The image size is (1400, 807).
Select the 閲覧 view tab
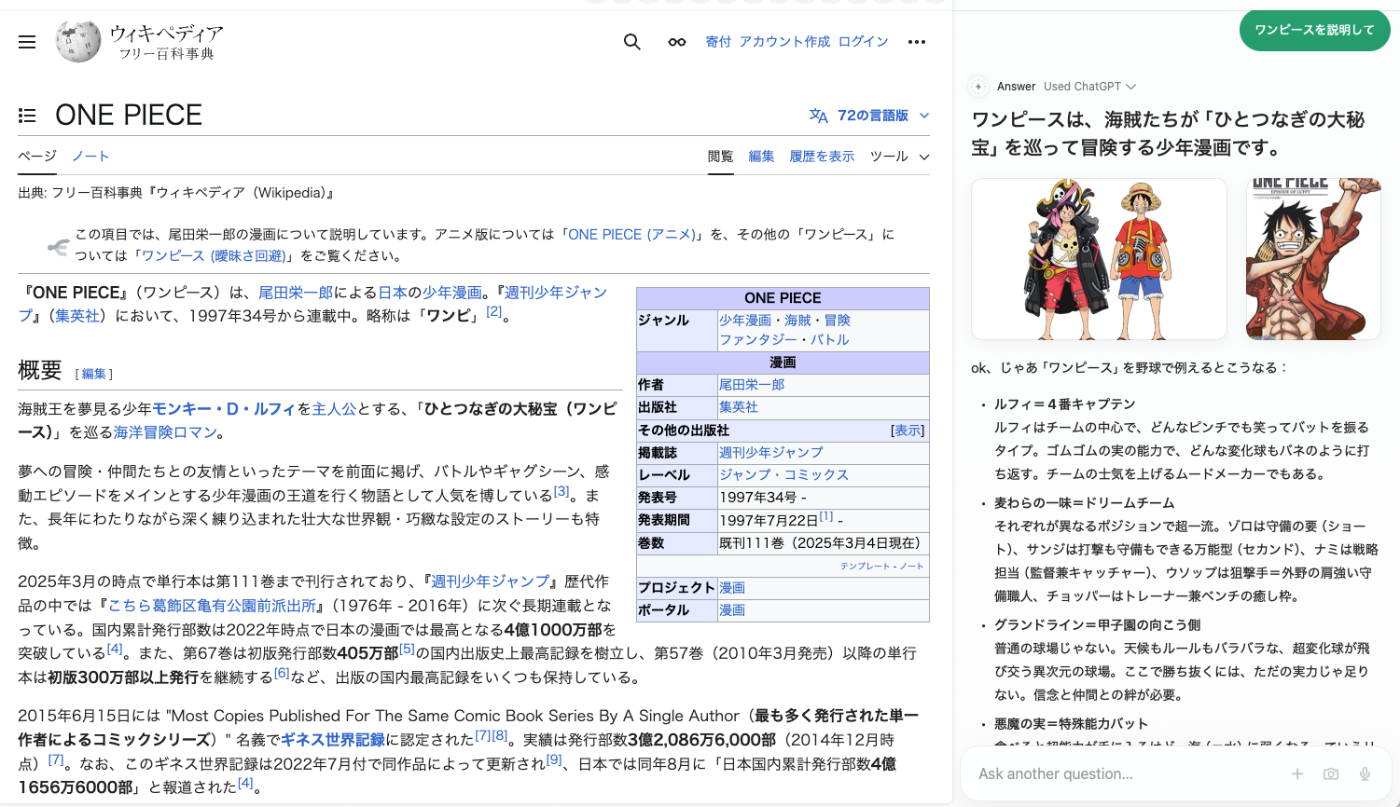pos(721,156)
